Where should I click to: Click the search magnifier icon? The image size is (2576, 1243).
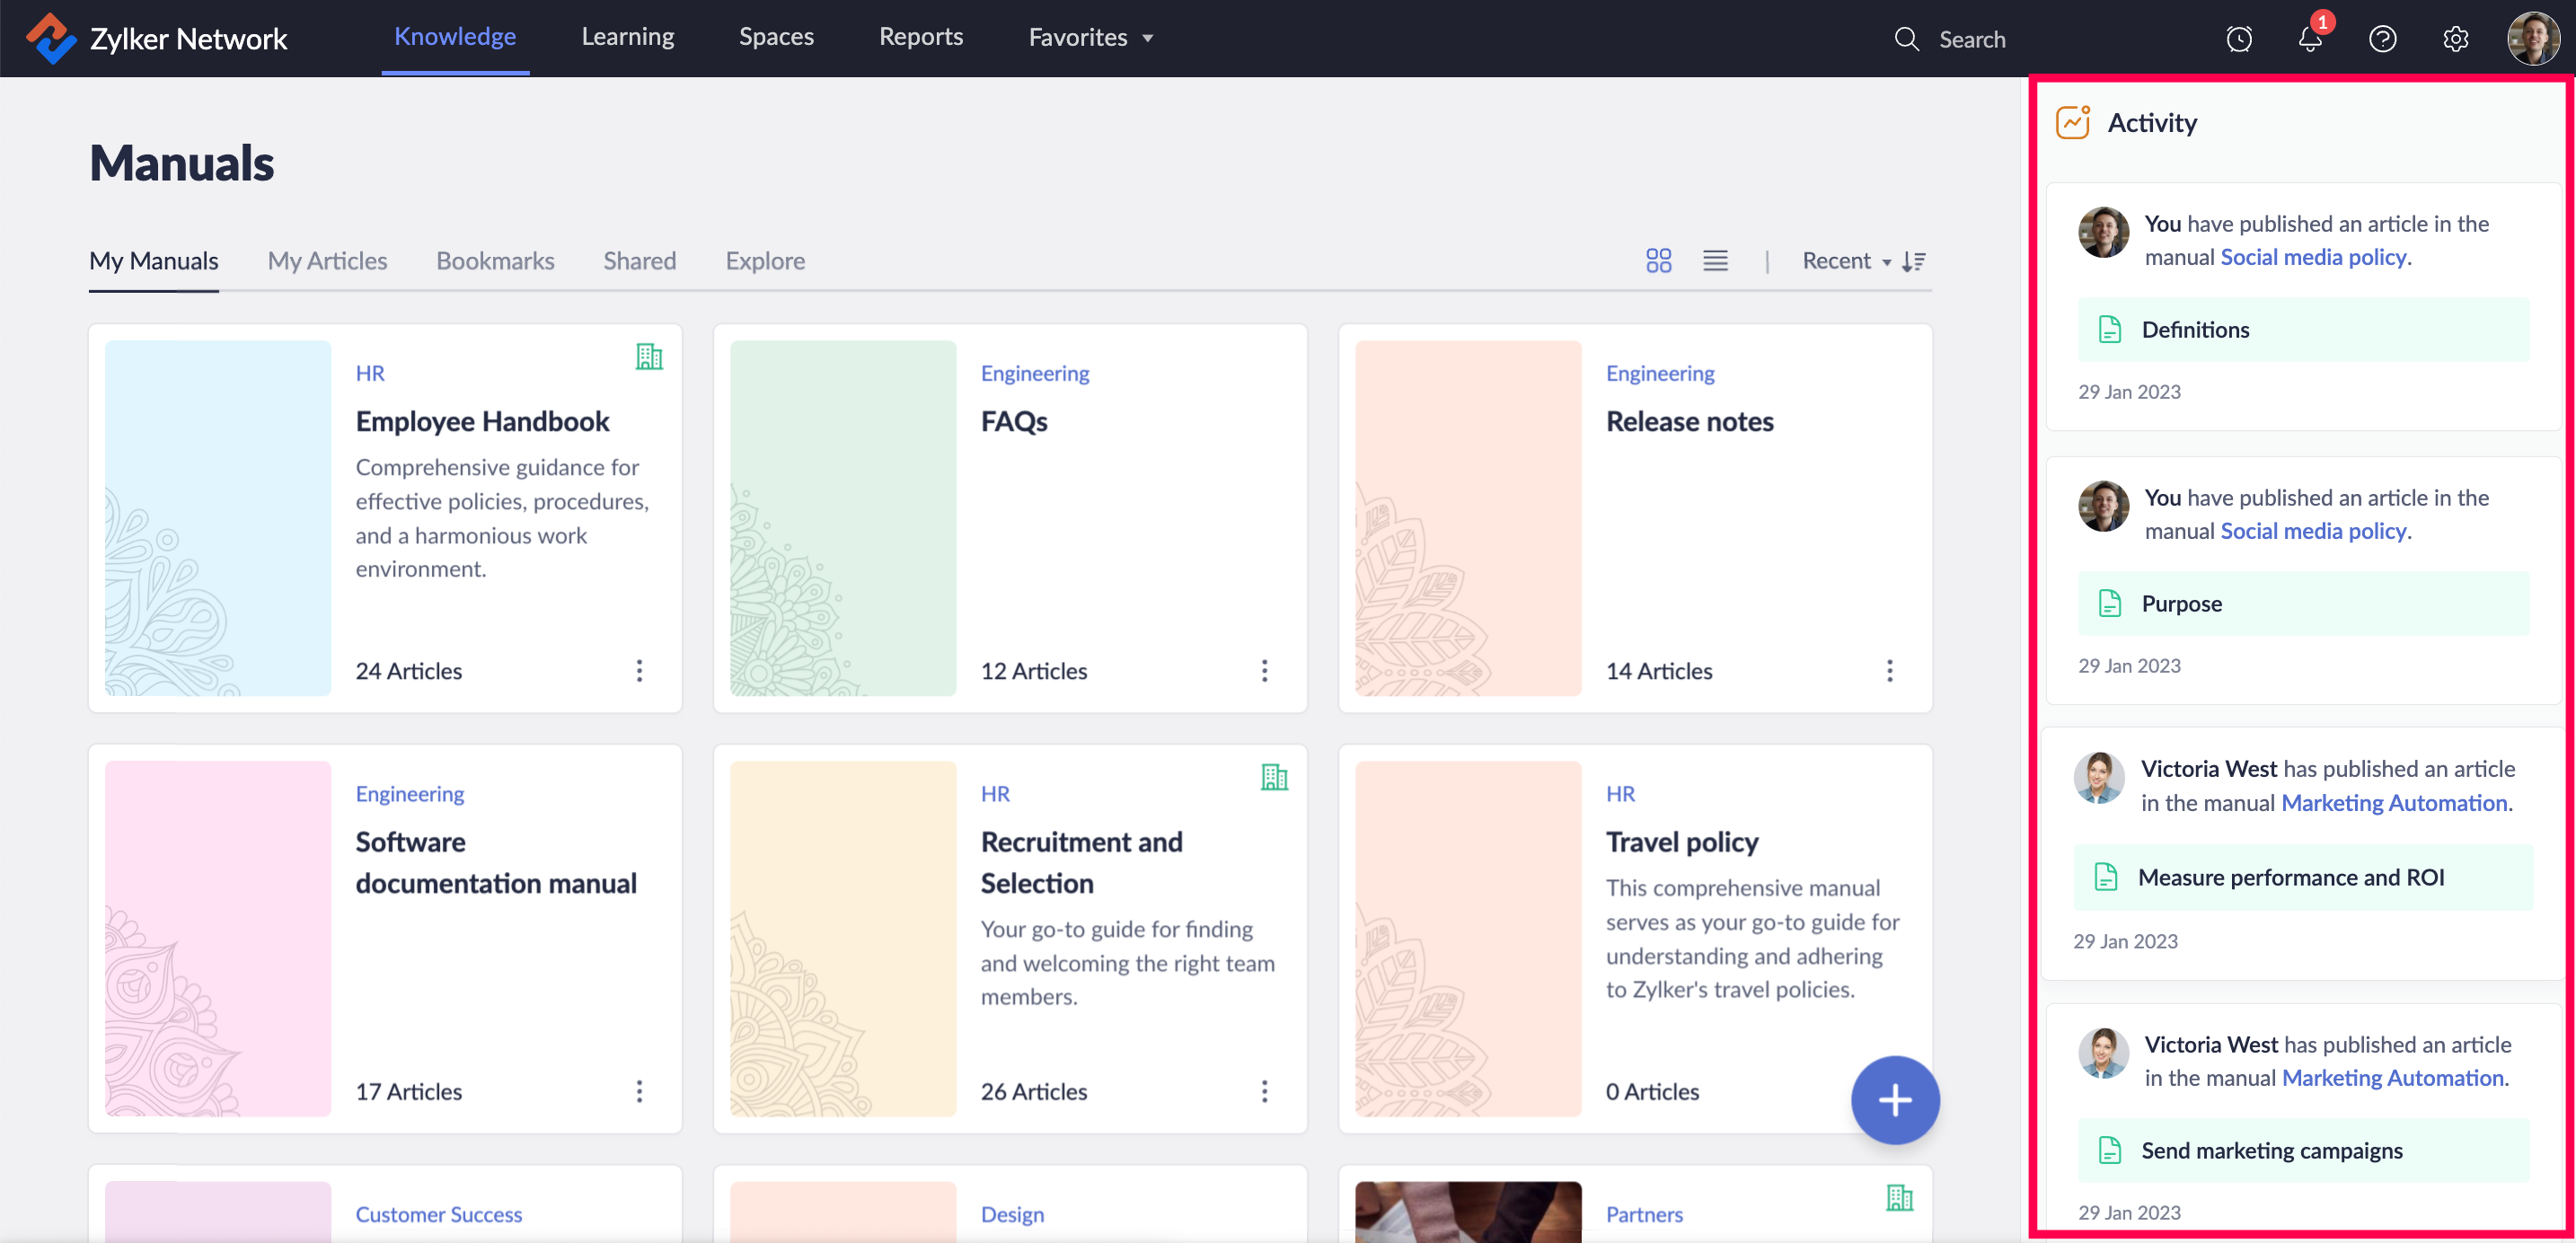pyautogui.click(x=1906, y=39)
